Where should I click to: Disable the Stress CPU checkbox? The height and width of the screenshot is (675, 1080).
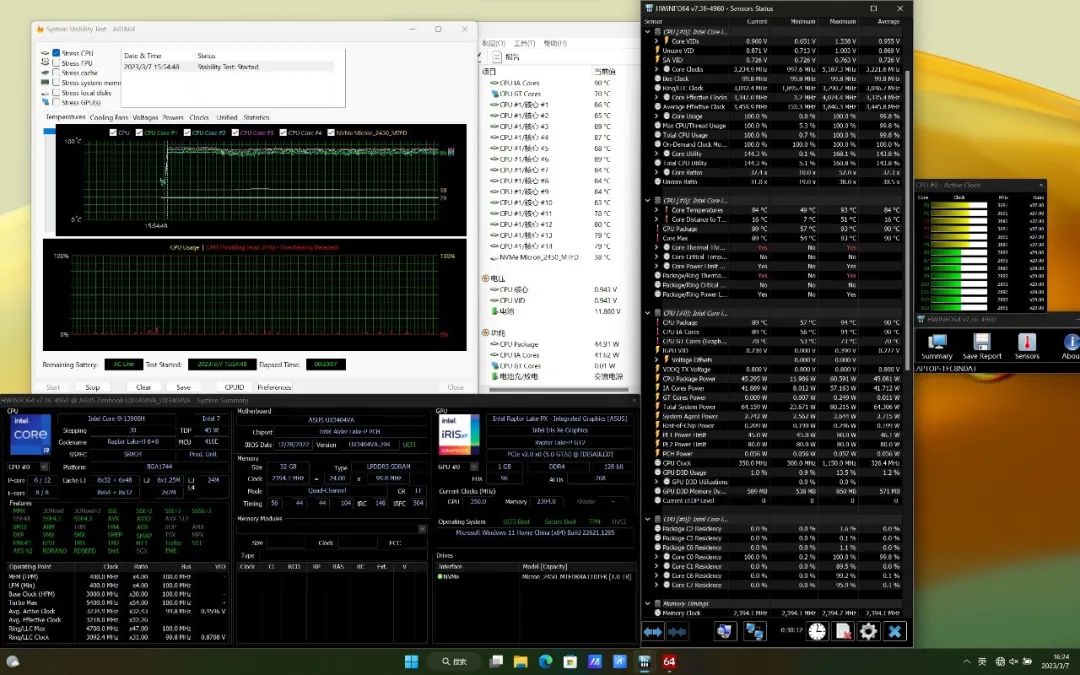tap(57, 53)
